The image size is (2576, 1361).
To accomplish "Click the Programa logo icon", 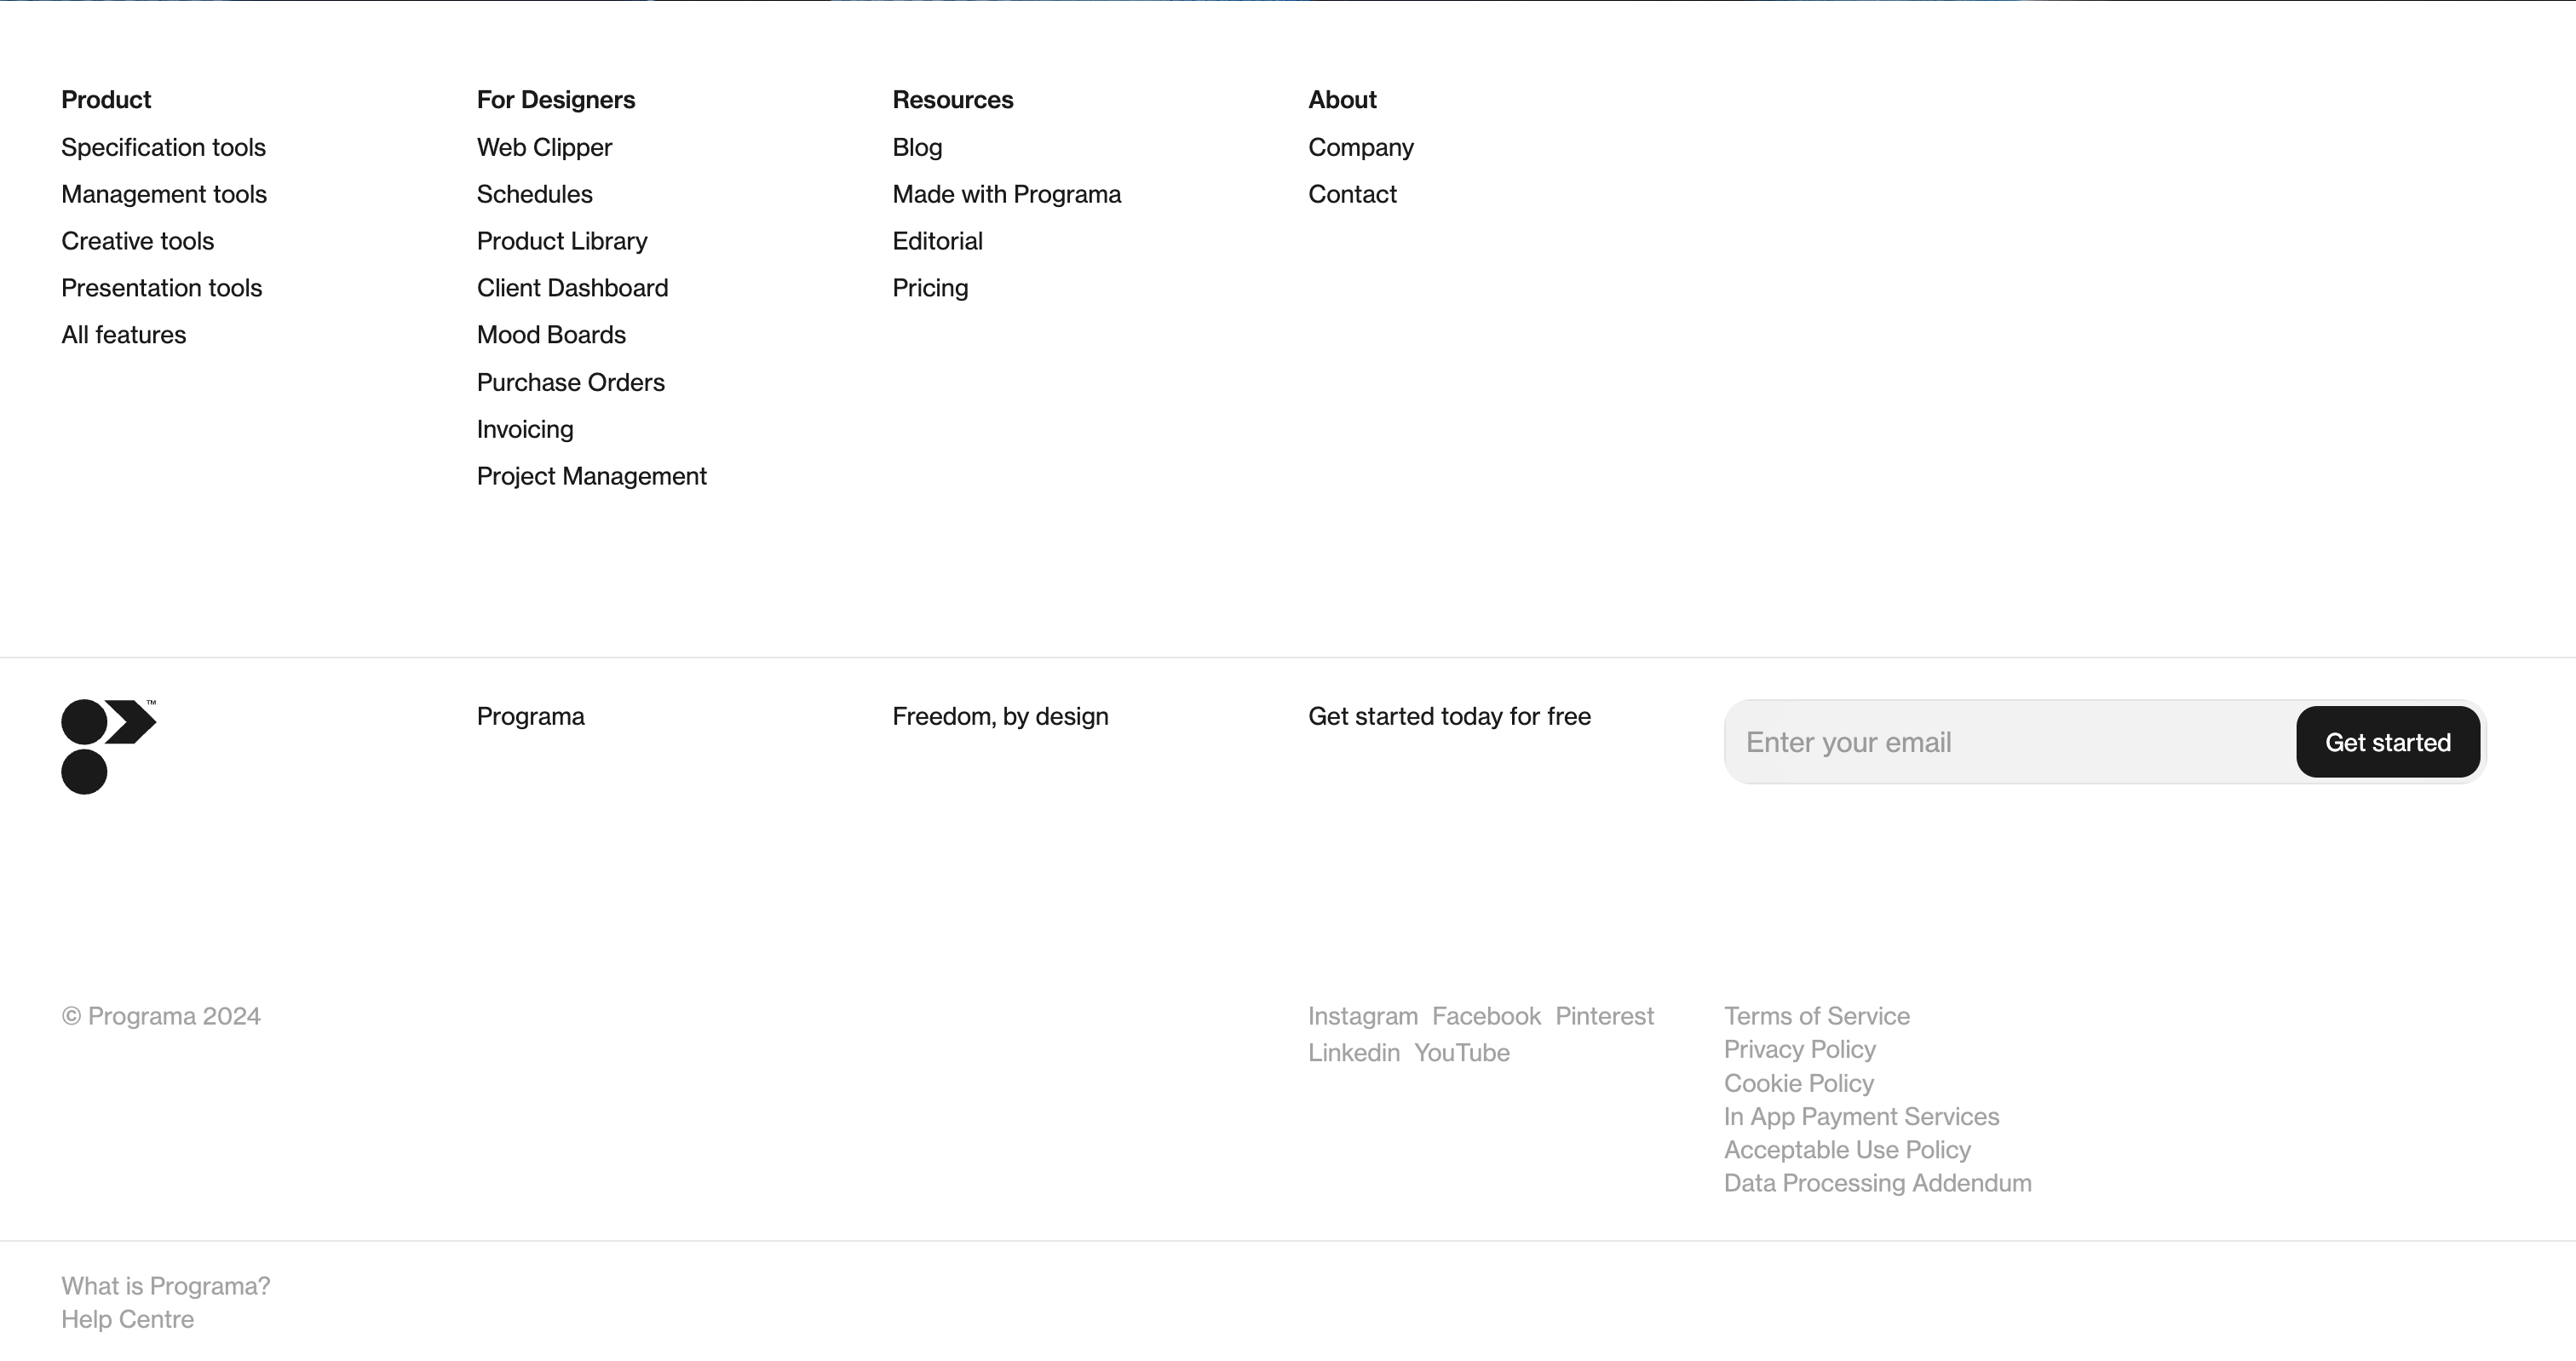I will click(107, 746).
